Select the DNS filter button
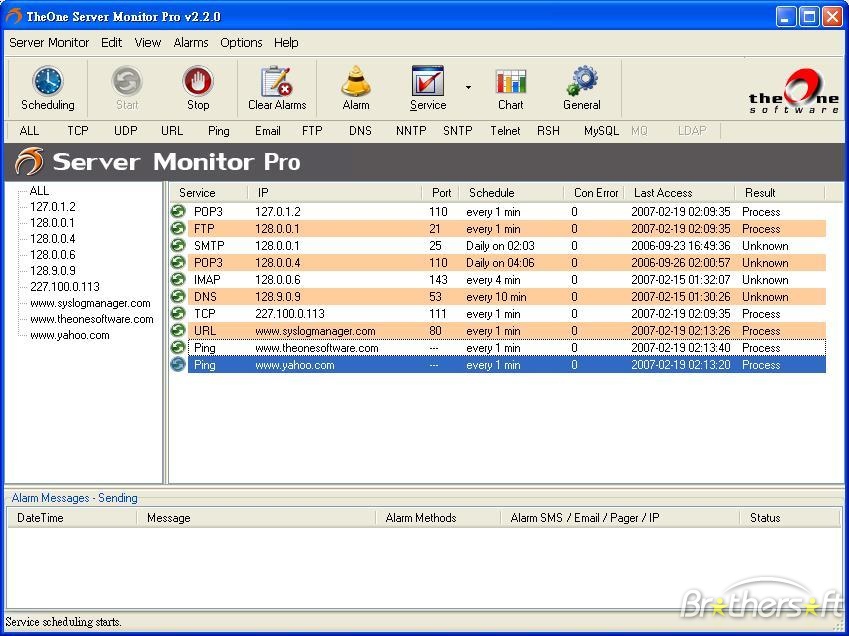This screenshot has width=849, height=636. (x=360, y=131)
